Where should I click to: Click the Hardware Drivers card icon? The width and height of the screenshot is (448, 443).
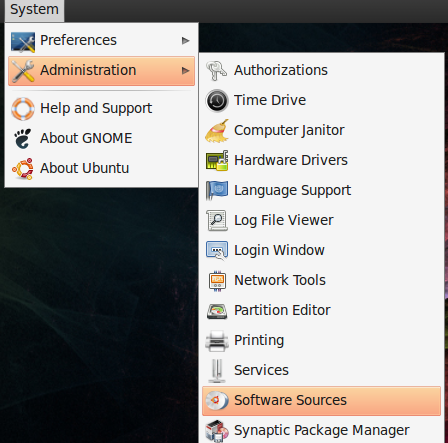[x=217, y=161]
